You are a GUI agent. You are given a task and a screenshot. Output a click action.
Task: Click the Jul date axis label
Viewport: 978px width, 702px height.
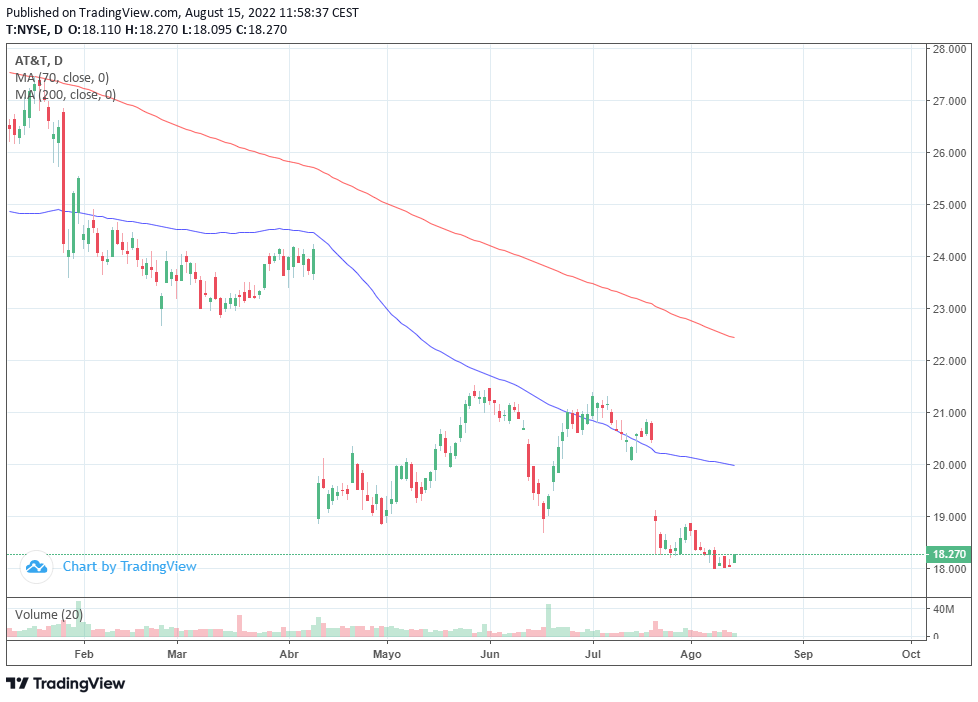pos(593,654)
